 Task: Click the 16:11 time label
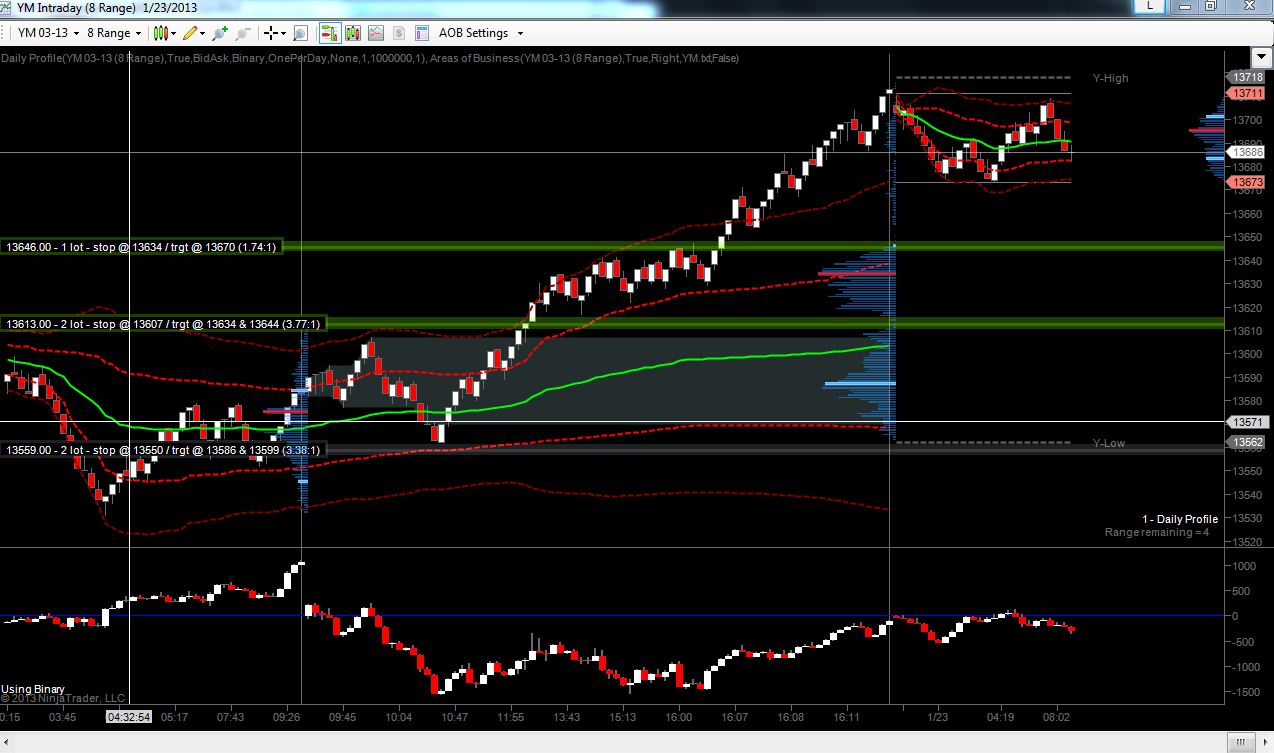847,717
